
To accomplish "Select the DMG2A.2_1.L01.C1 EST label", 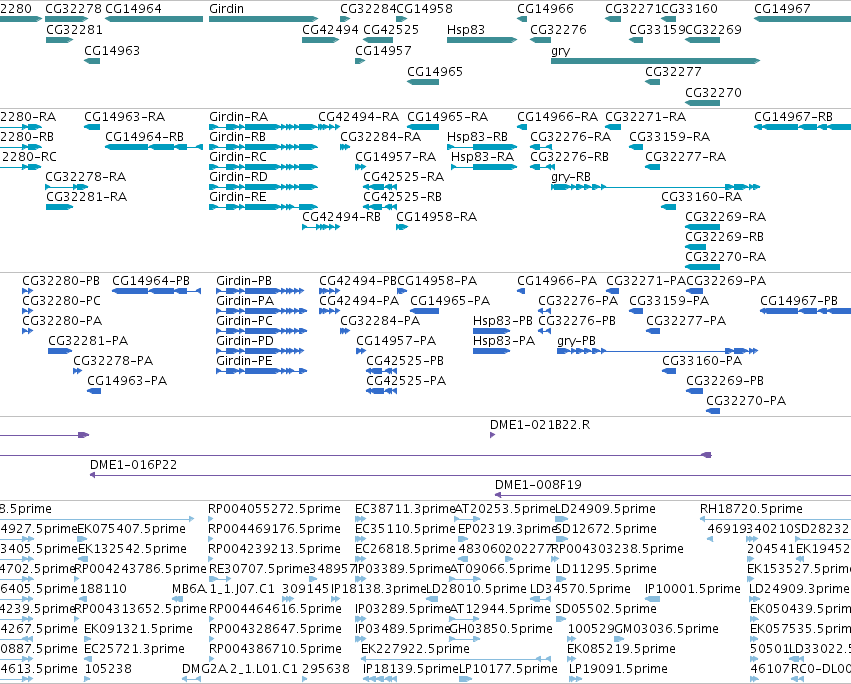I will (x=240, y=669).
